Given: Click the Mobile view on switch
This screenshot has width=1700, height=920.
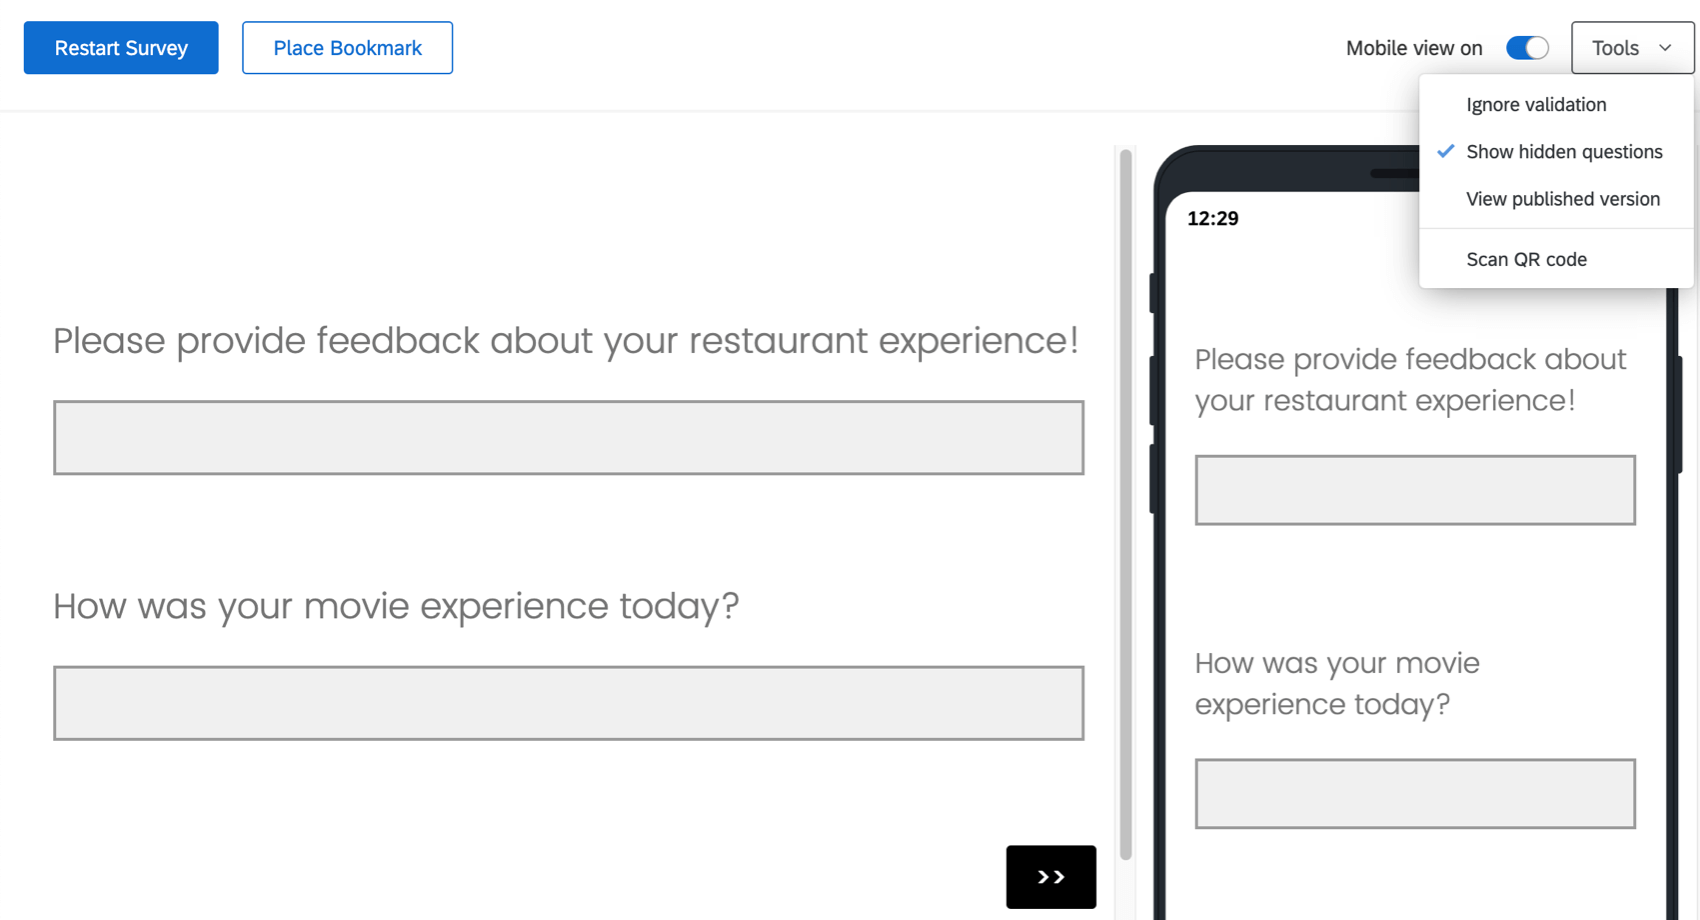Looking at the screenshot, I should (1526, 47).
